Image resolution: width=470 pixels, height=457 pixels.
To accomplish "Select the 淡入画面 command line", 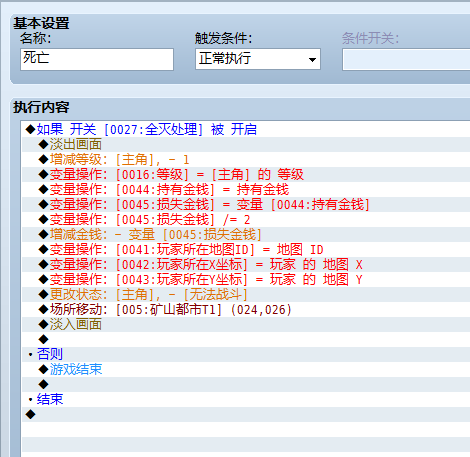I will 246,324.
